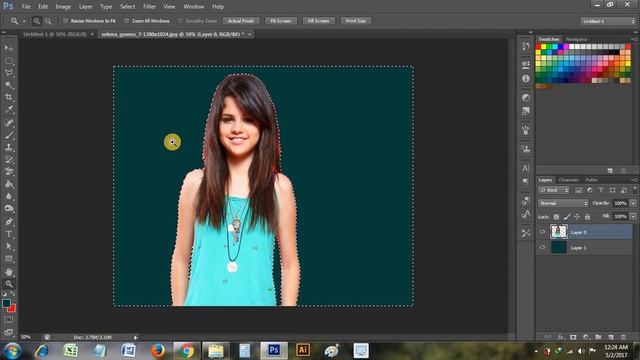This screenshot has width=640, height=360.
Task: Open the workspace switcher dropdown
Action: (x=609, y=21)
